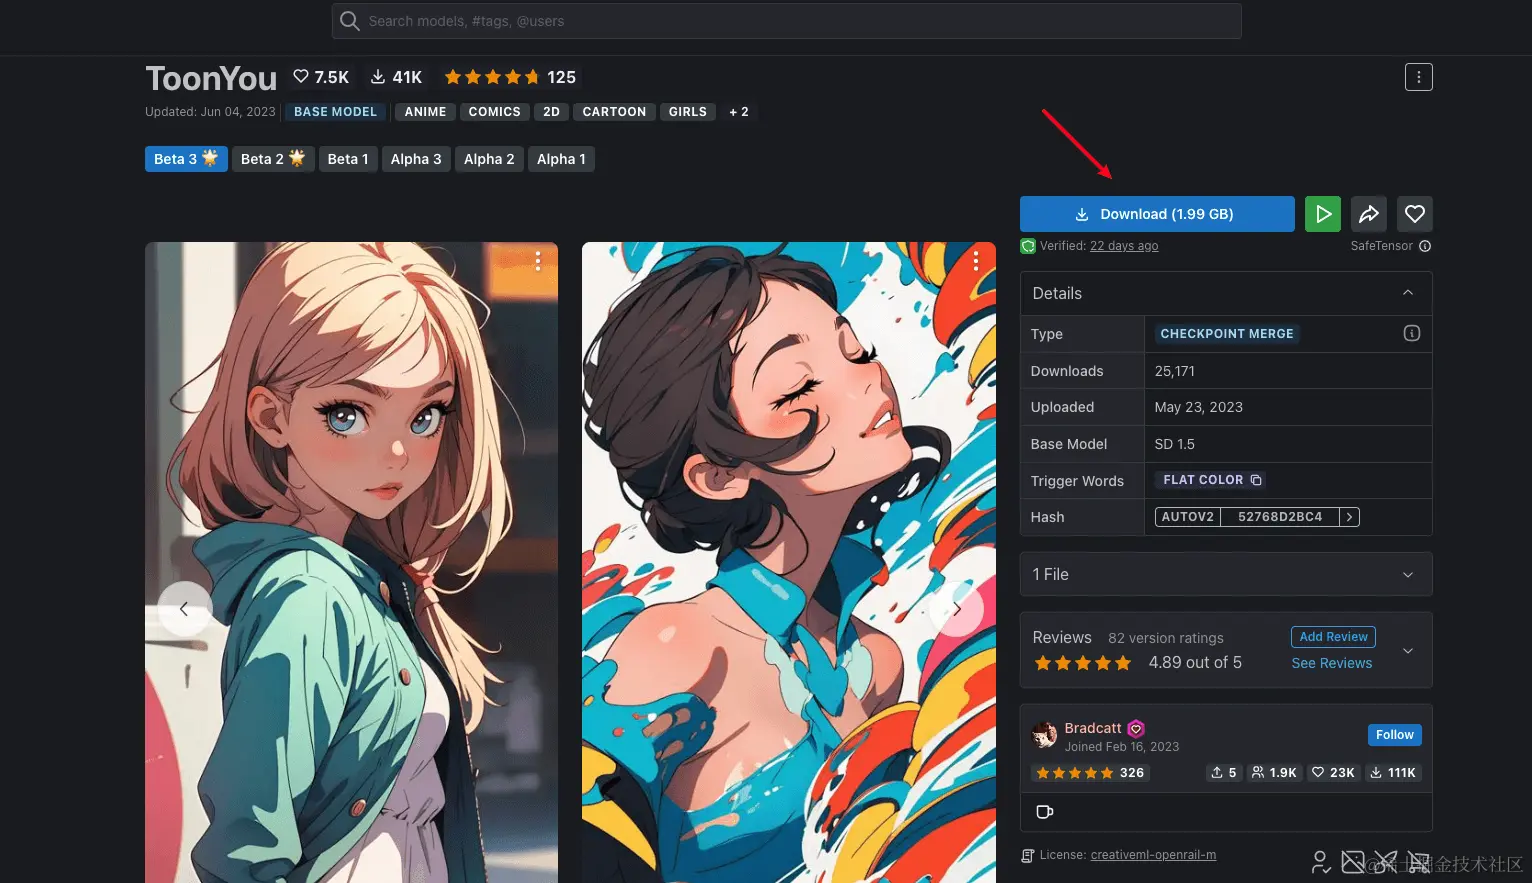Click Download (1.99 GB) button

click(1157, 214)
